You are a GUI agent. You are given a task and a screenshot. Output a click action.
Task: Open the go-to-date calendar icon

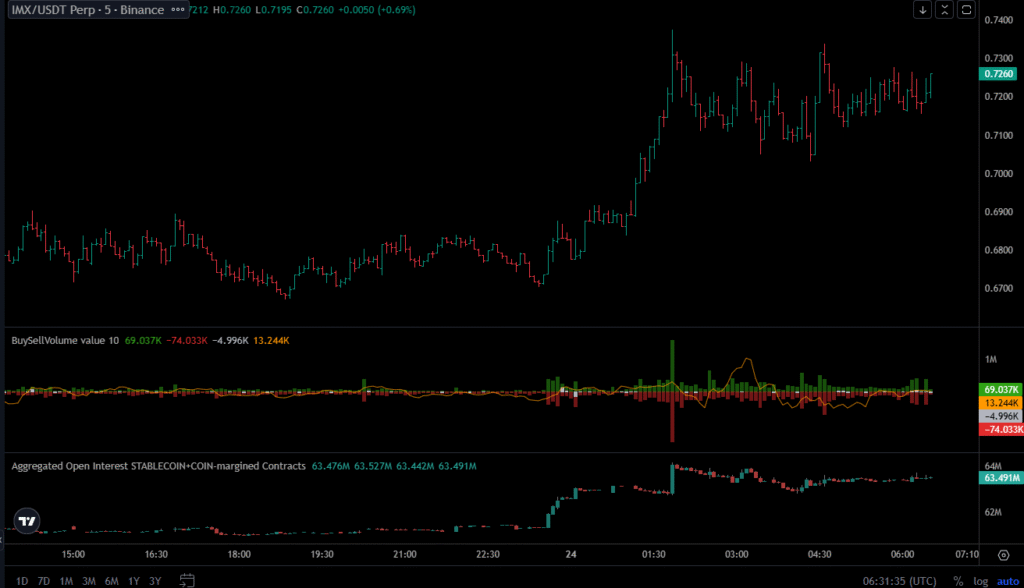coord(187,580)
